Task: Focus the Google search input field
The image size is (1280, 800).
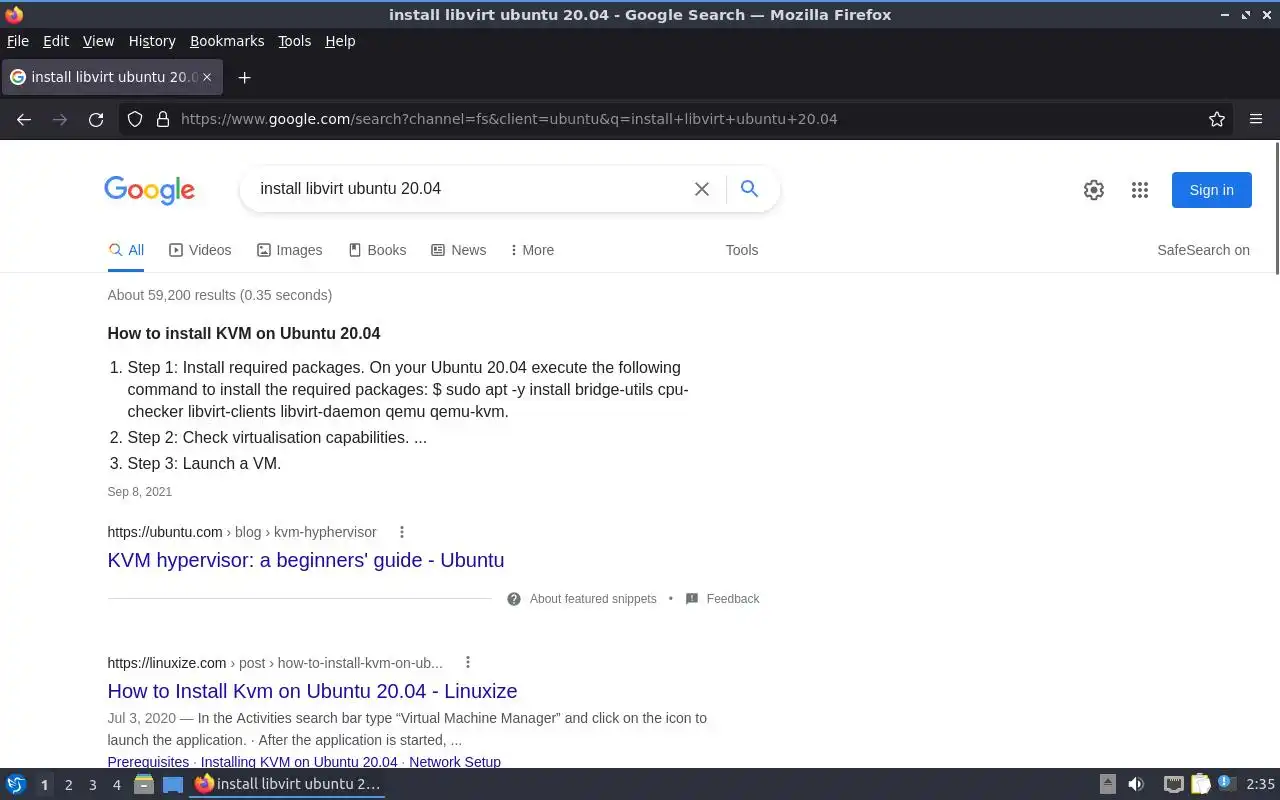Action: click(x=470, y=188)
